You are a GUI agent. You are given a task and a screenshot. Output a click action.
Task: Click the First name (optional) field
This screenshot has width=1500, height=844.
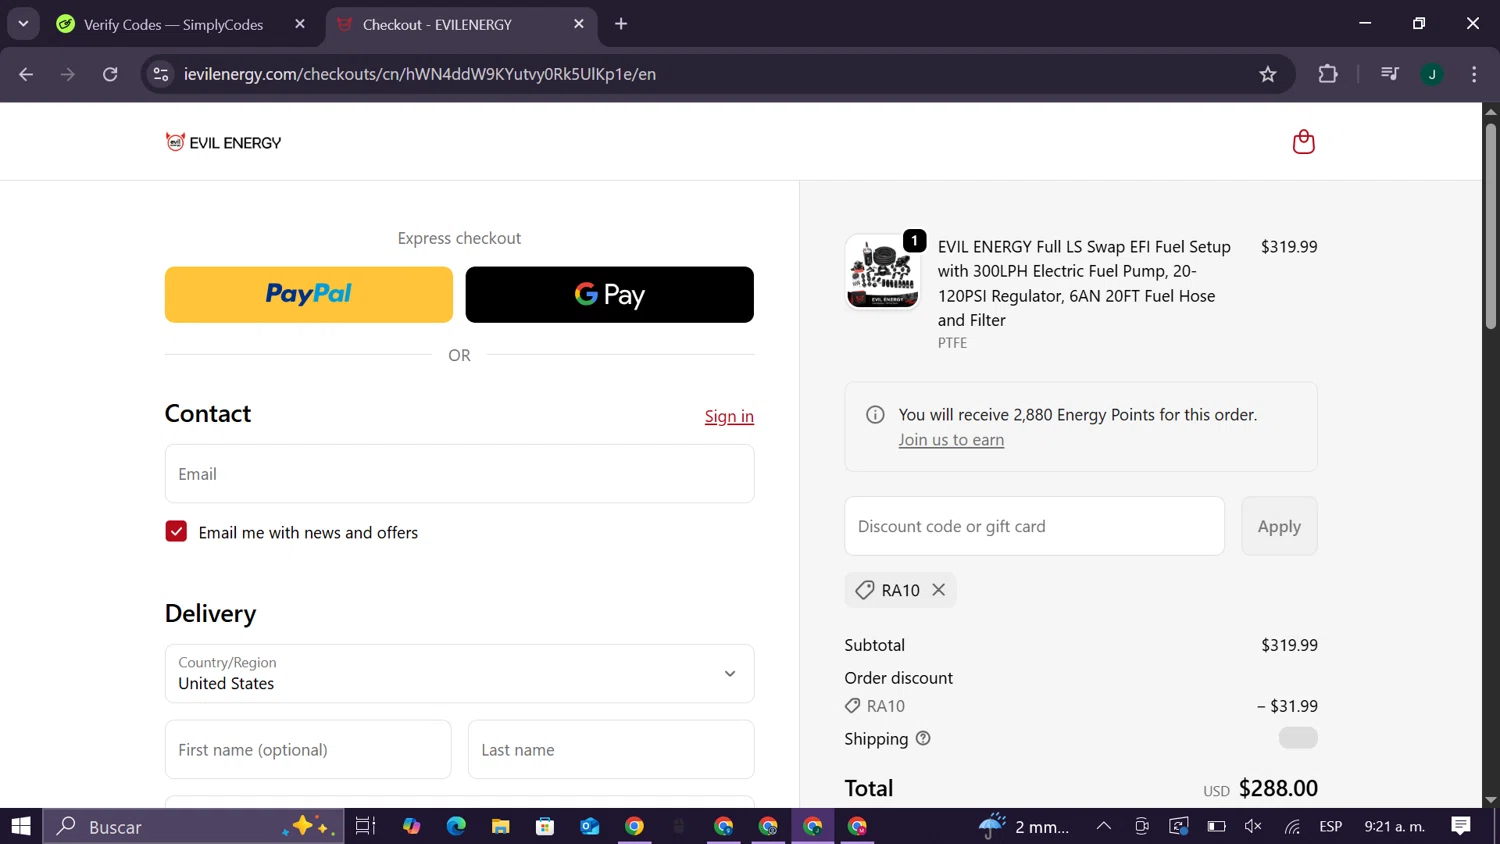click(308, 750)
